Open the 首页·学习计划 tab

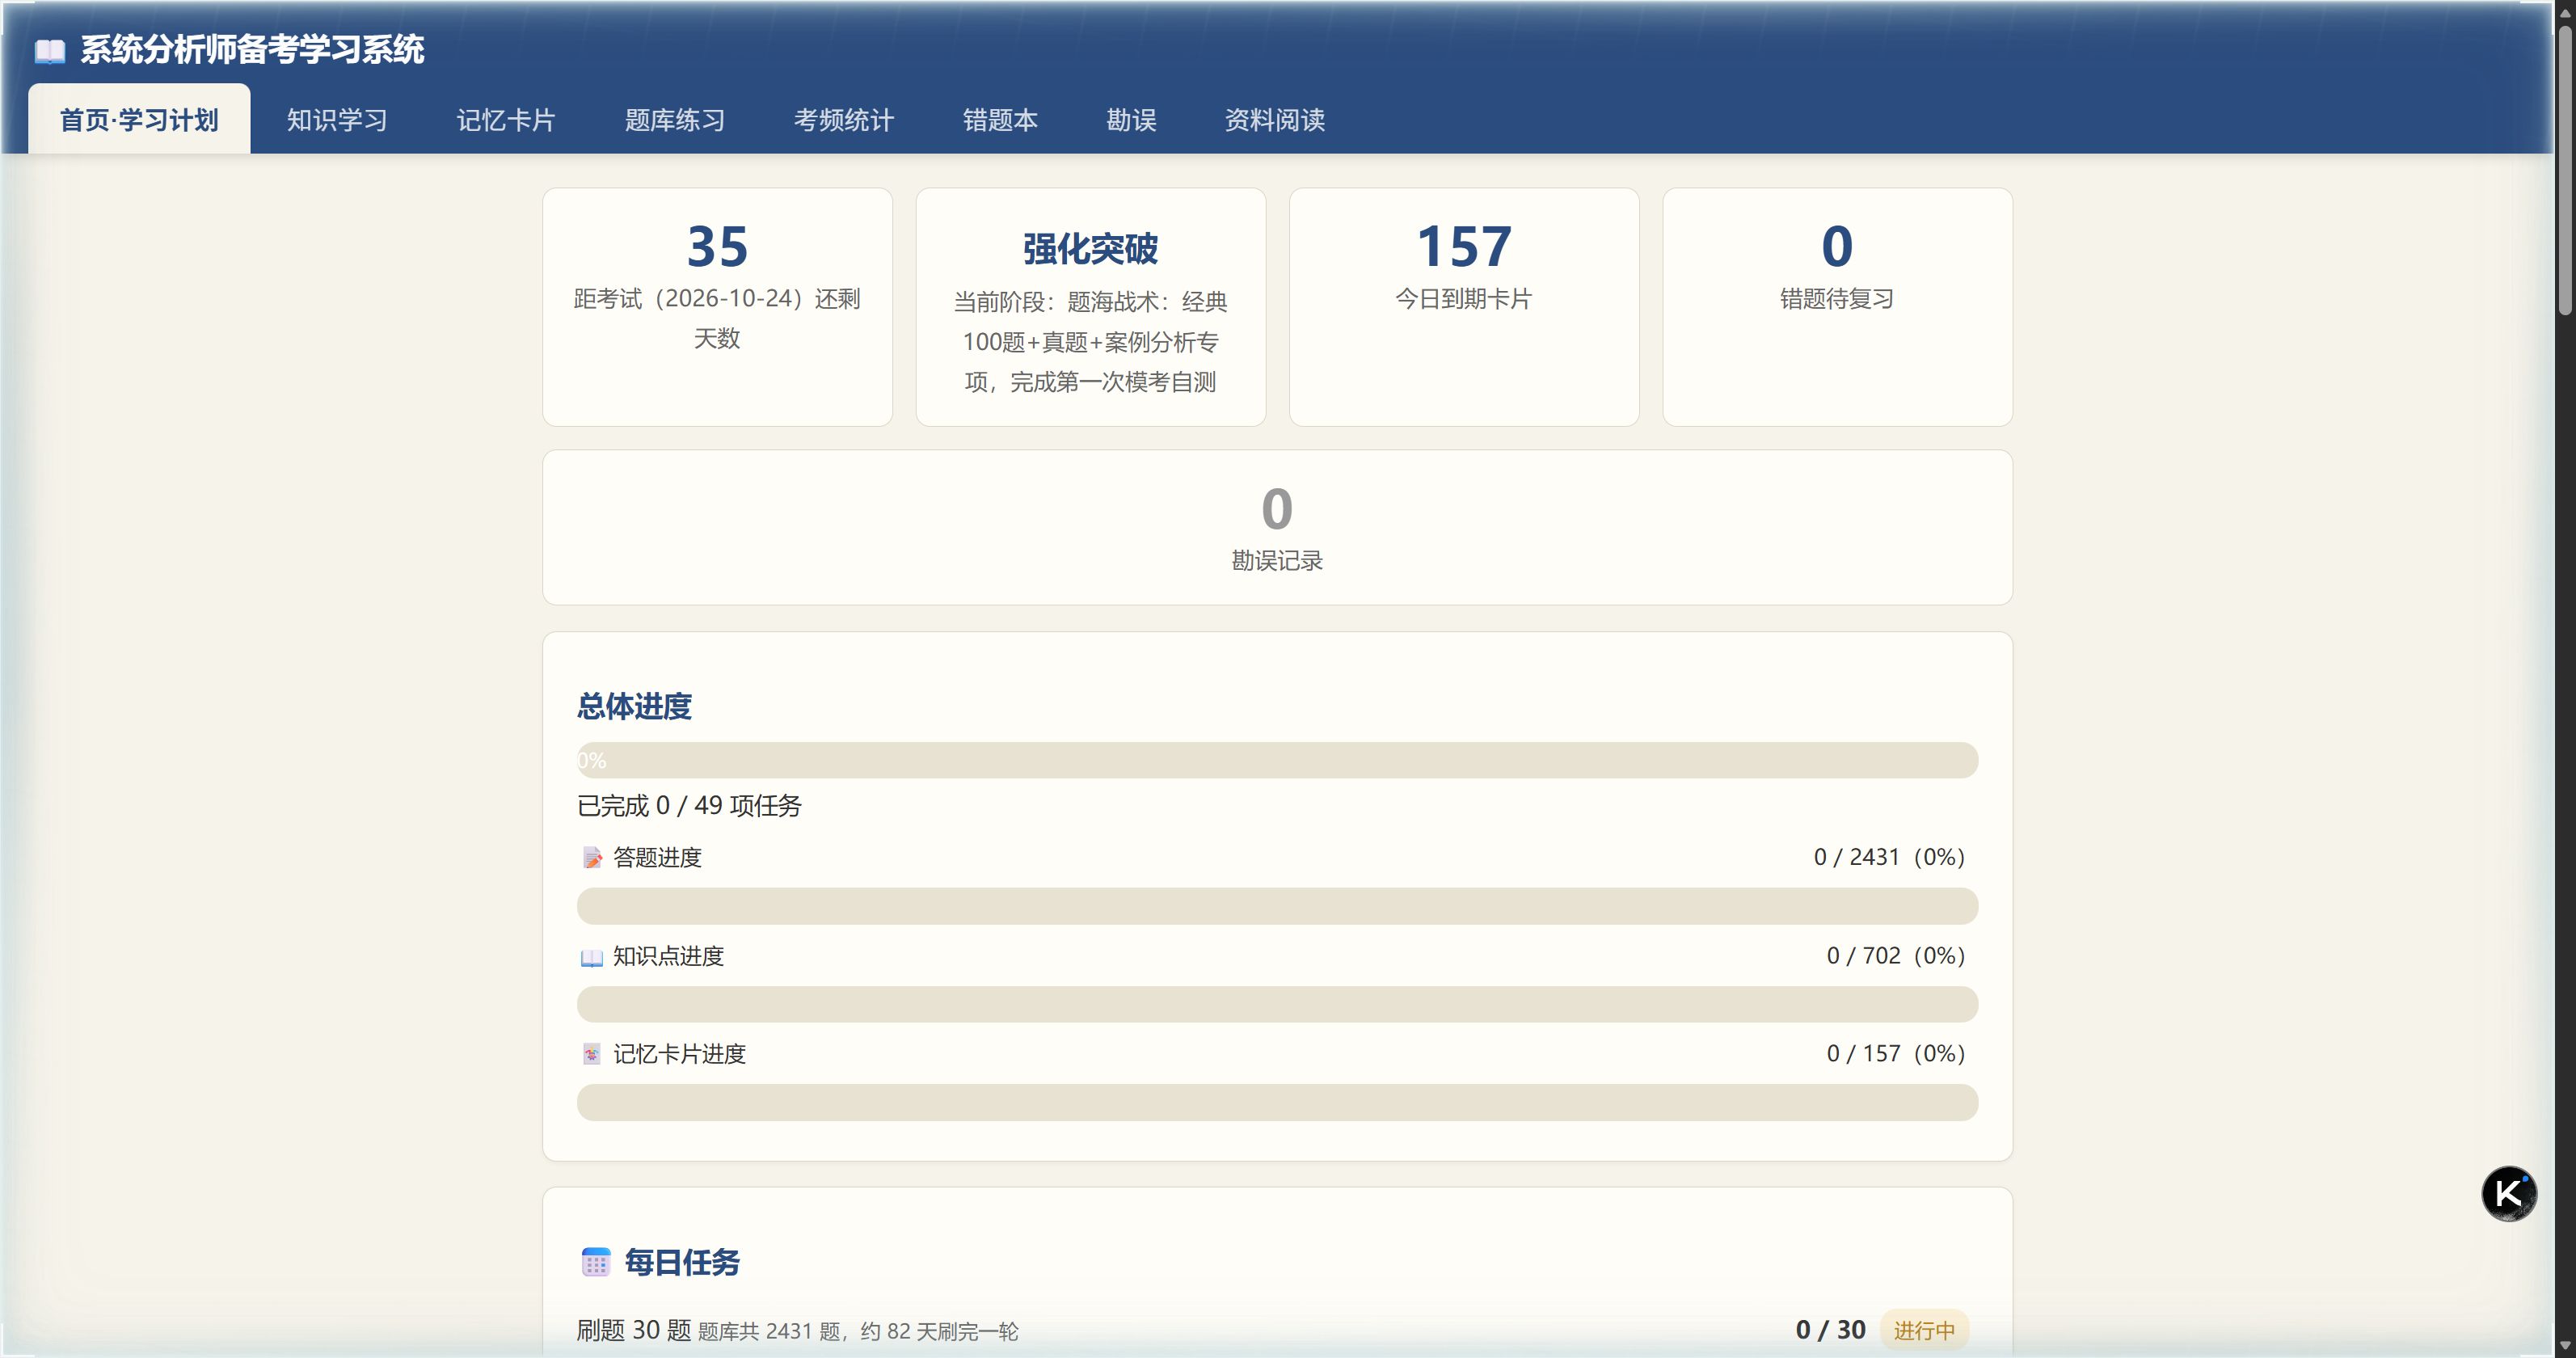pyautogui.click(x=139, y=119)
